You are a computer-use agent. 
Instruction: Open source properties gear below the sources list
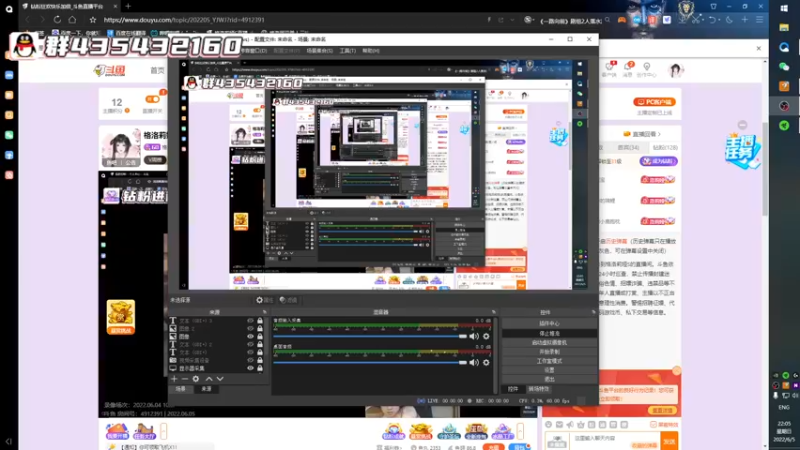pos(196,379)
